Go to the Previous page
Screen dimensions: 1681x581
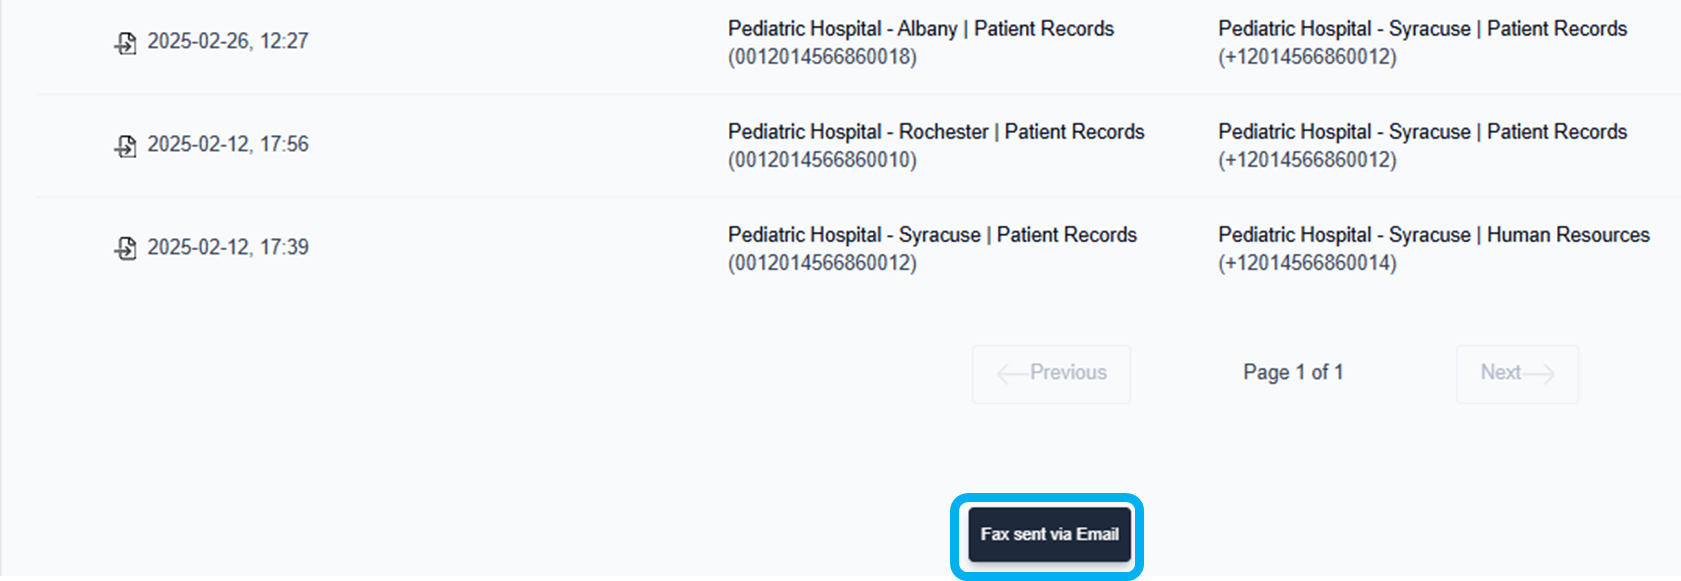[x=1051, y=374]
